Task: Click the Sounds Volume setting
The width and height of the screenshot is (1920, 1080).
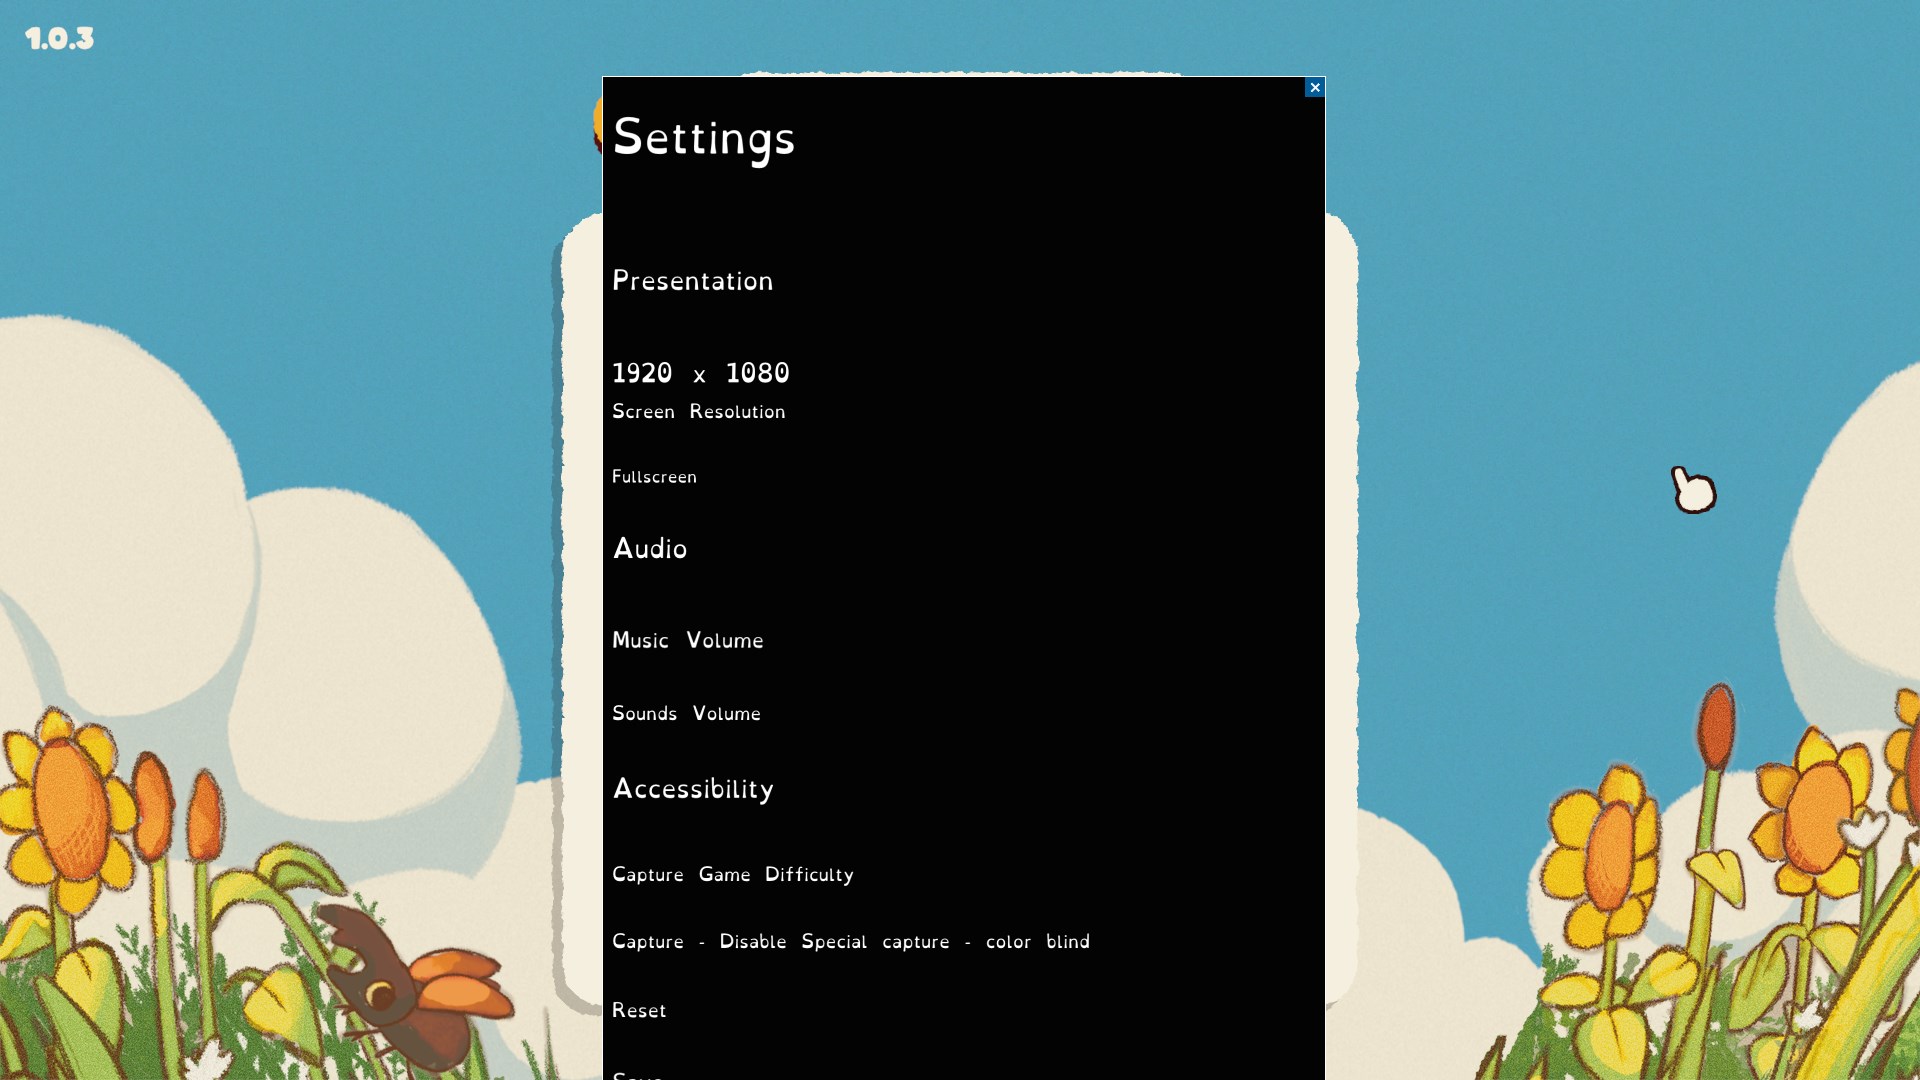Action: point(687,713)
